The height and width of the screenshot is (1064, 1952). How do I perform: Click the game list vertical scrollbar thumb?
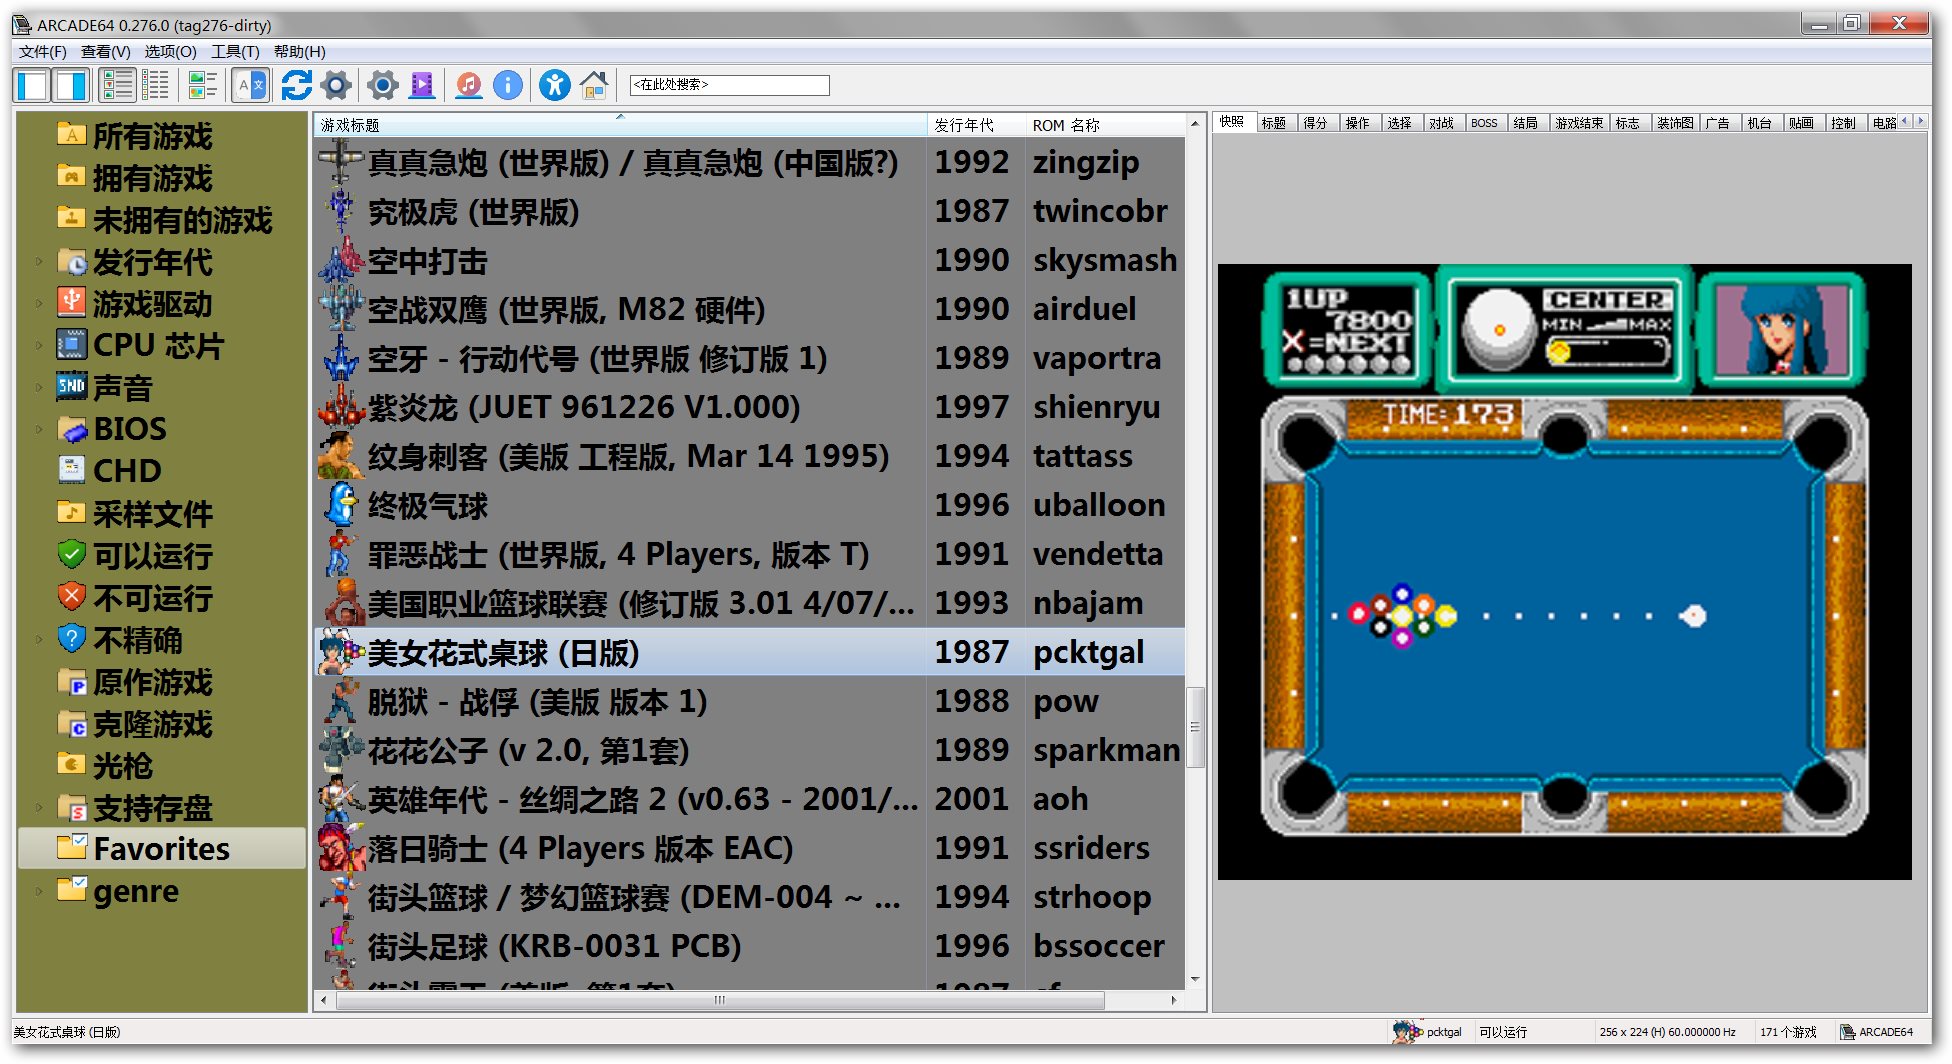coord(1195,727)
